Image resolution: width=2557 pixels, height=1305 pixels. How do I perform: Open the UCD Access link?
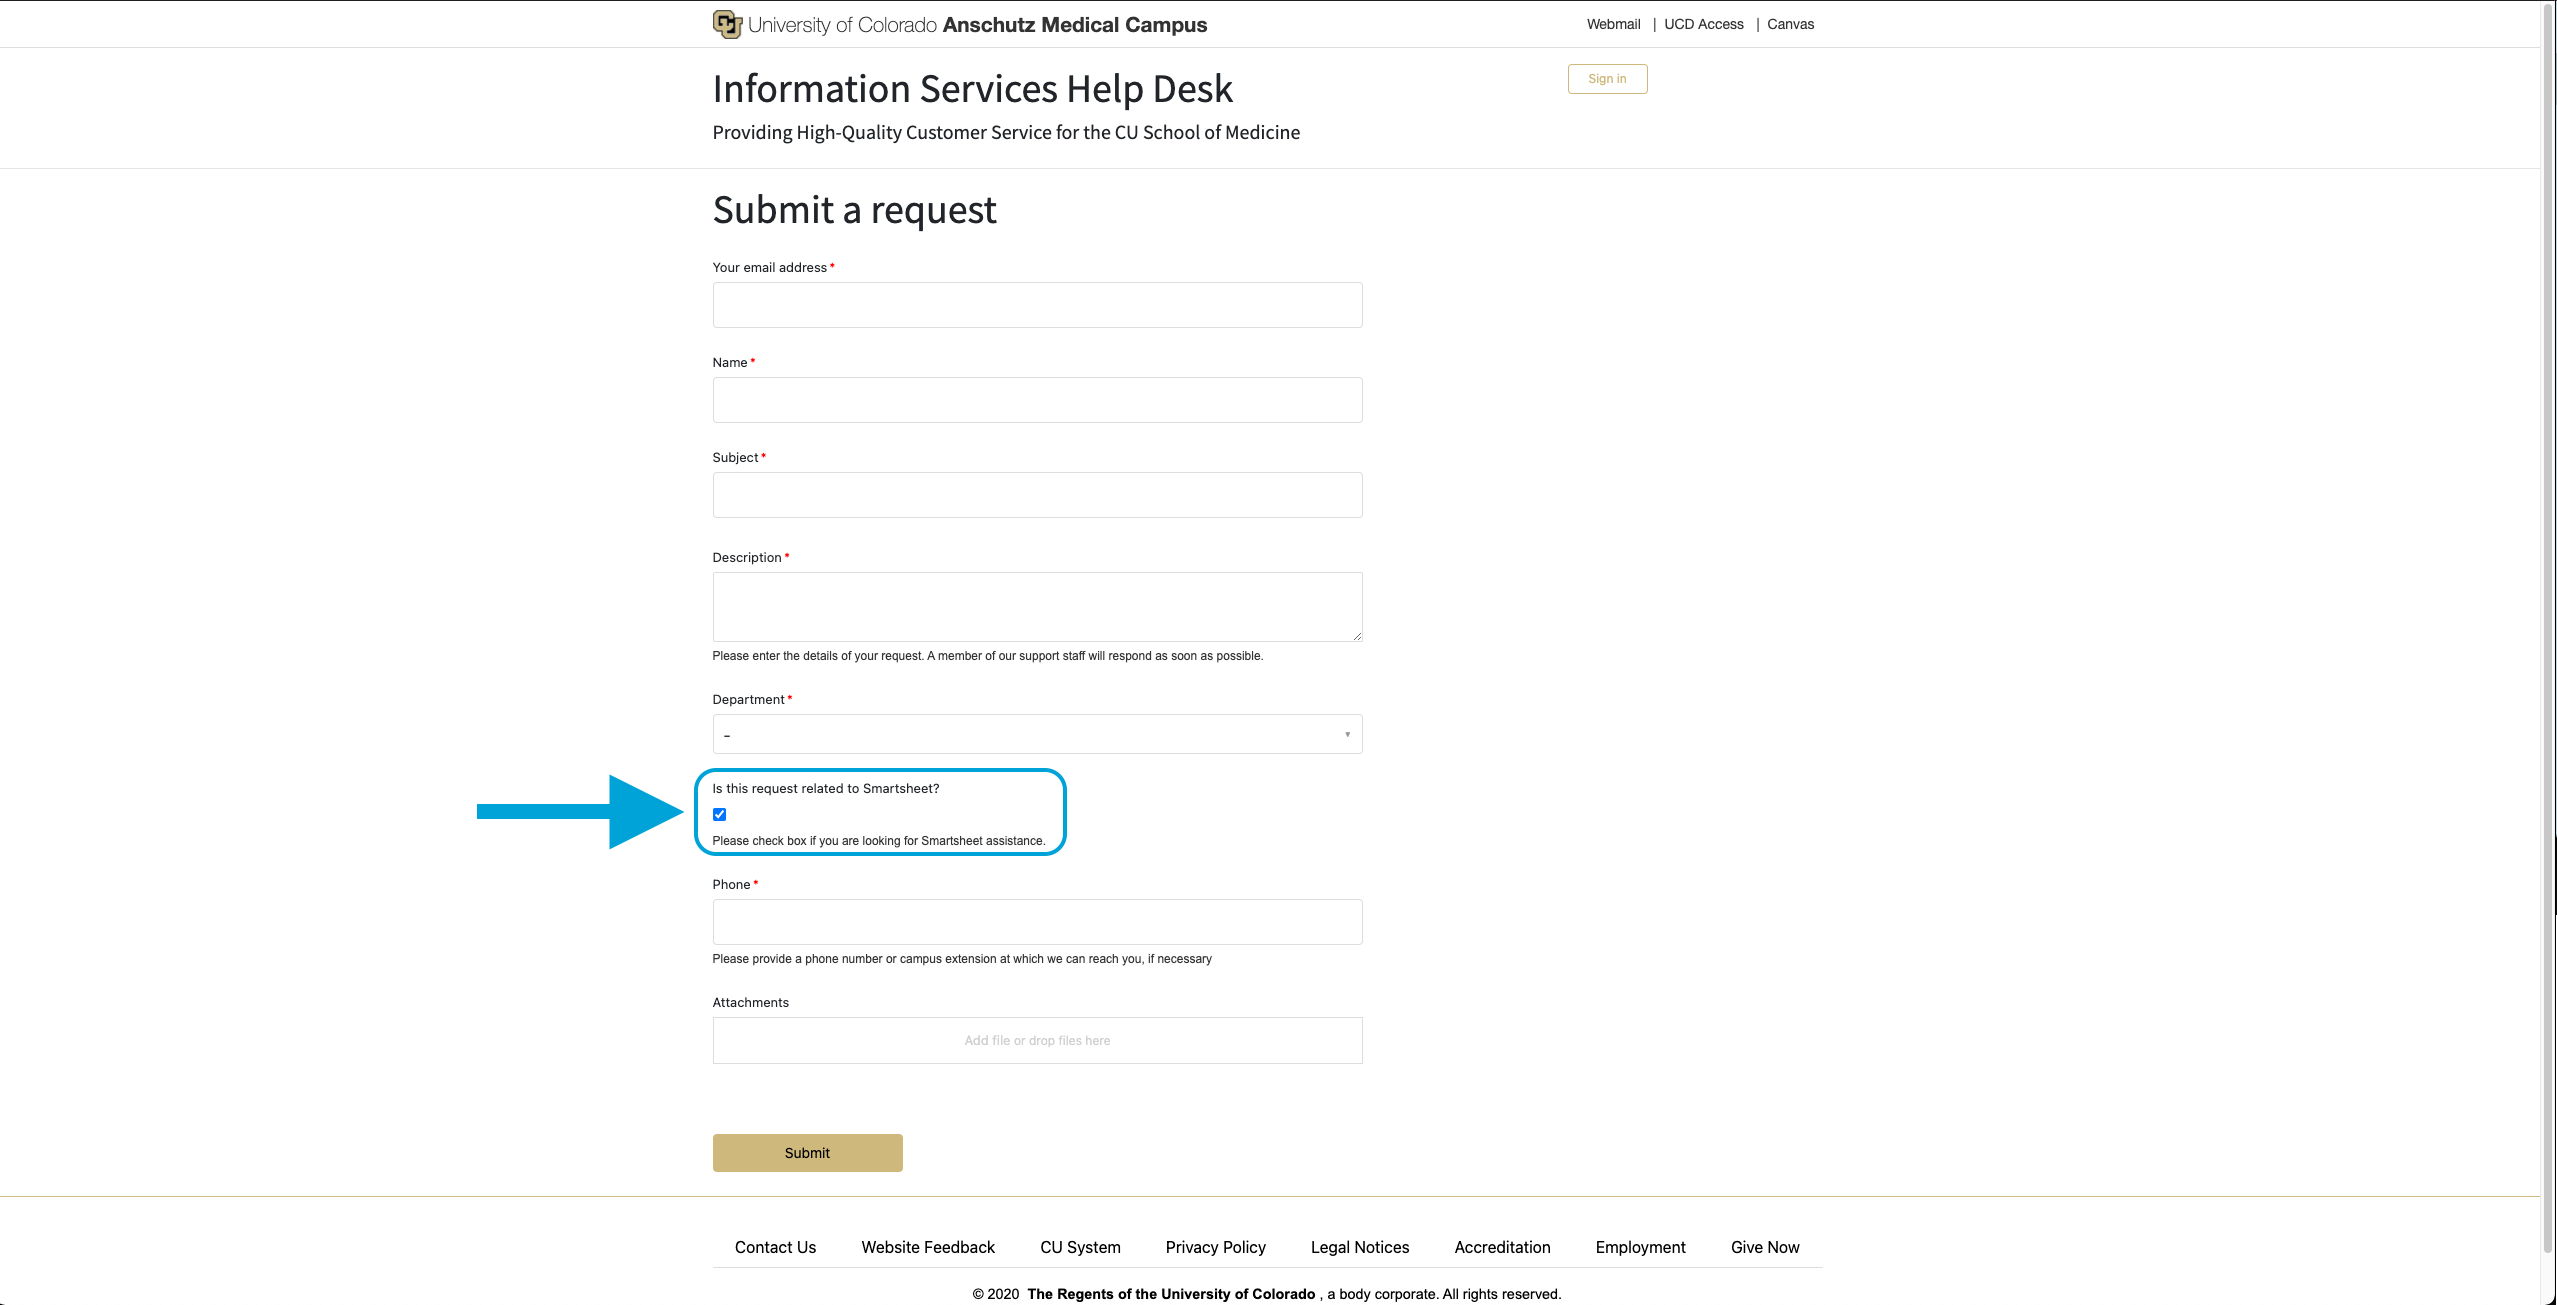[1703, 24]
